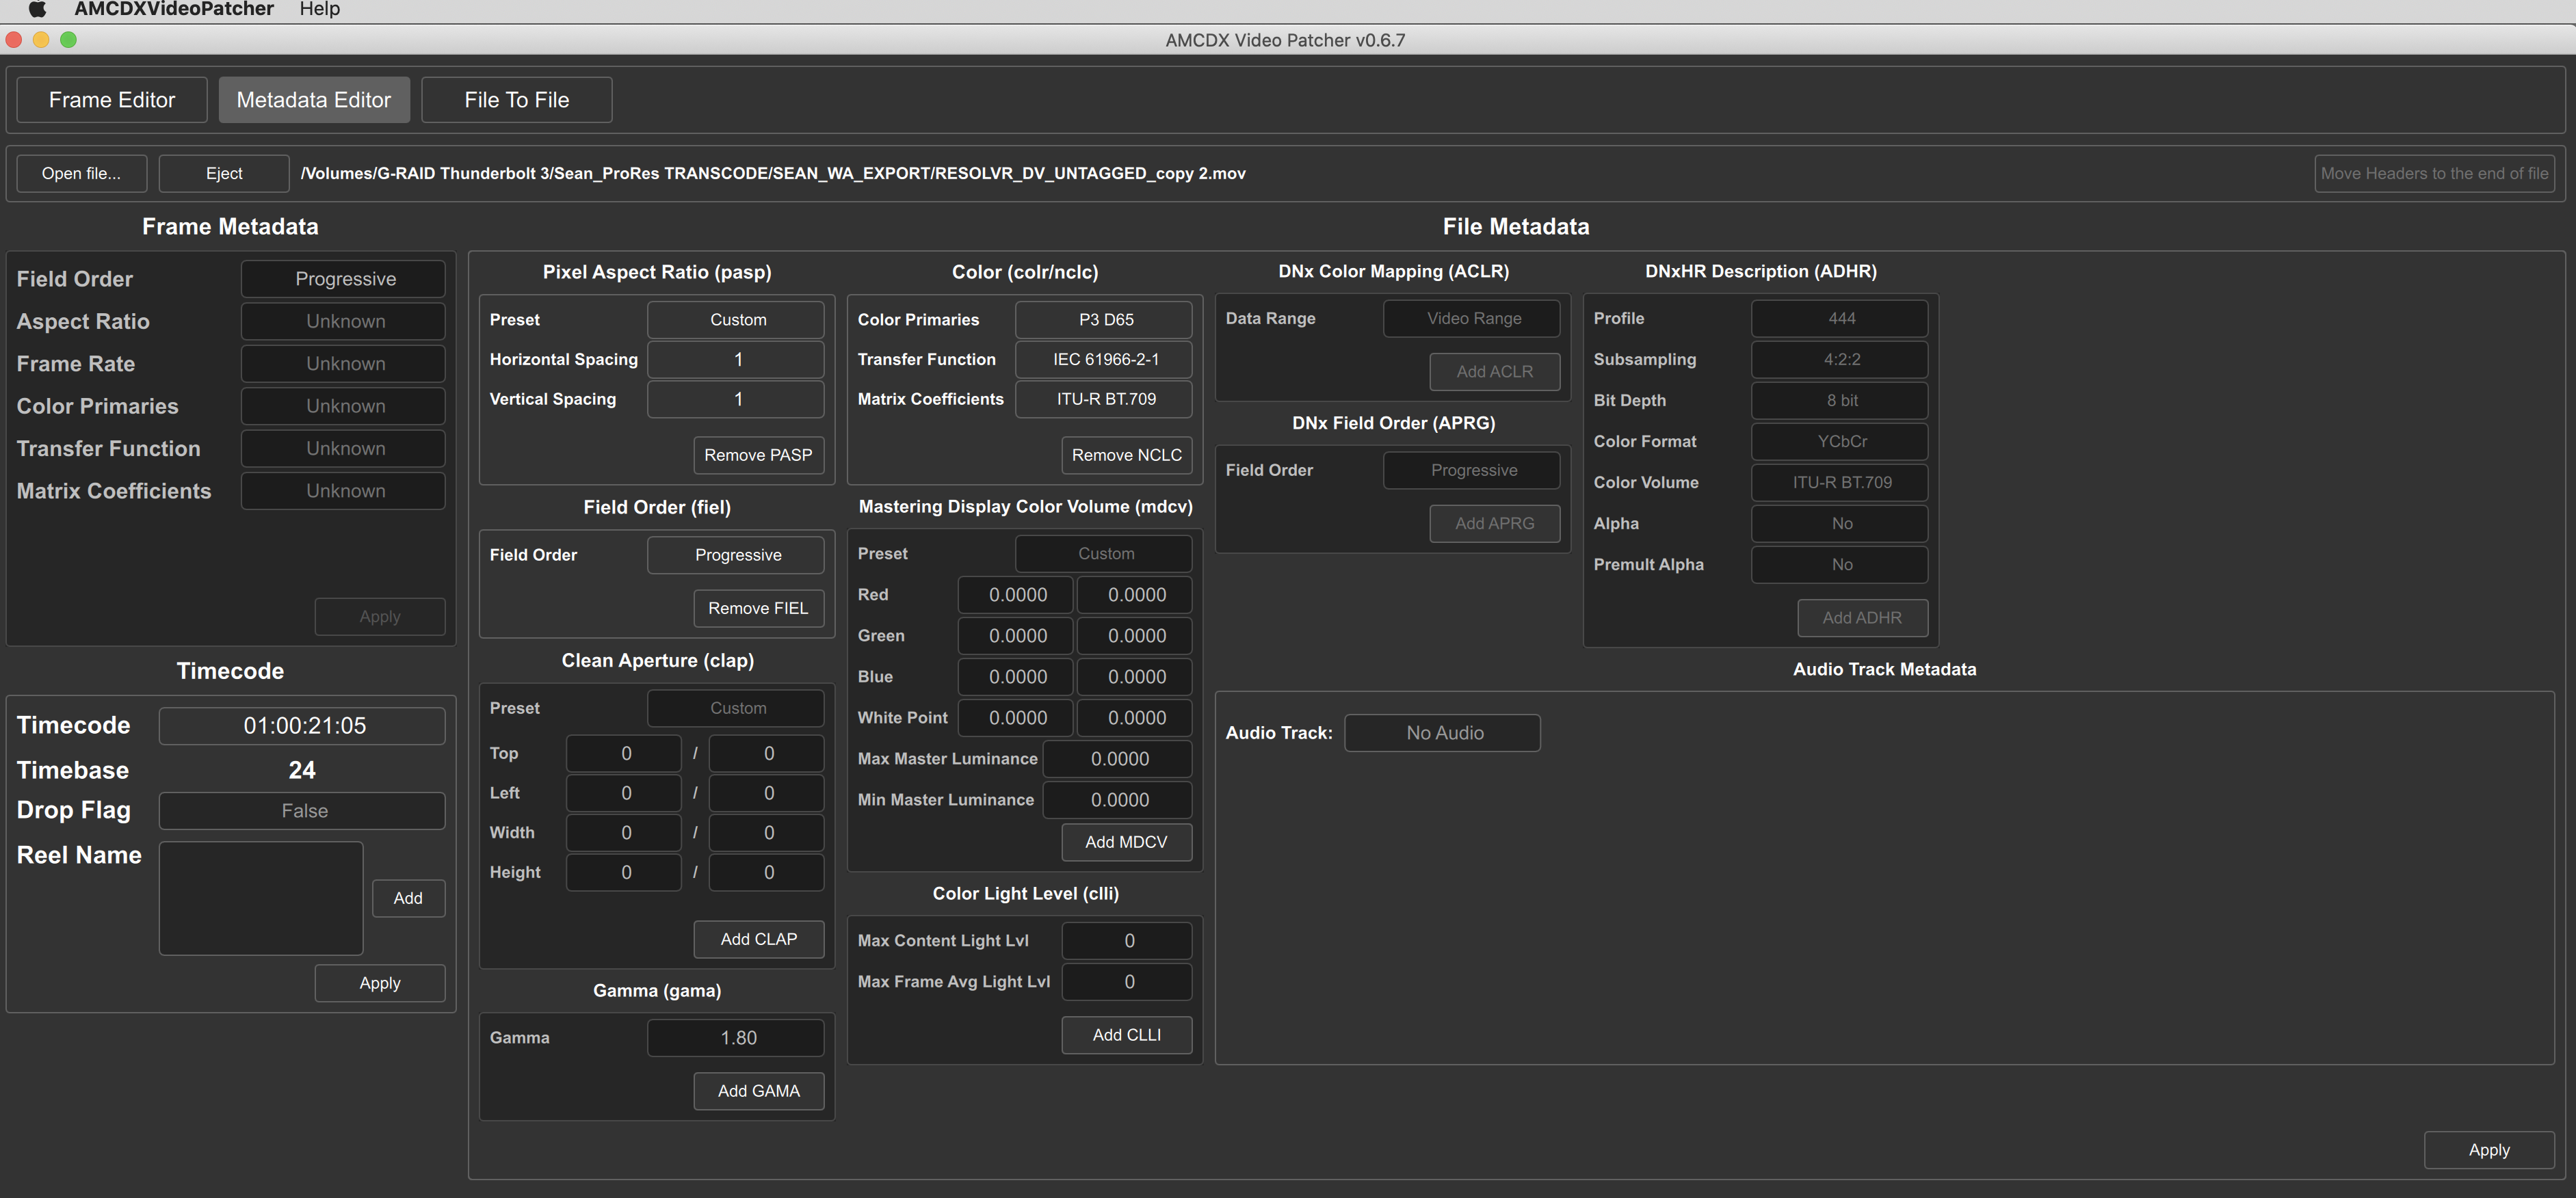Click the Remove NCLC button
This screenshot has width=2576, height=1198.
(x=1127, y=455)
